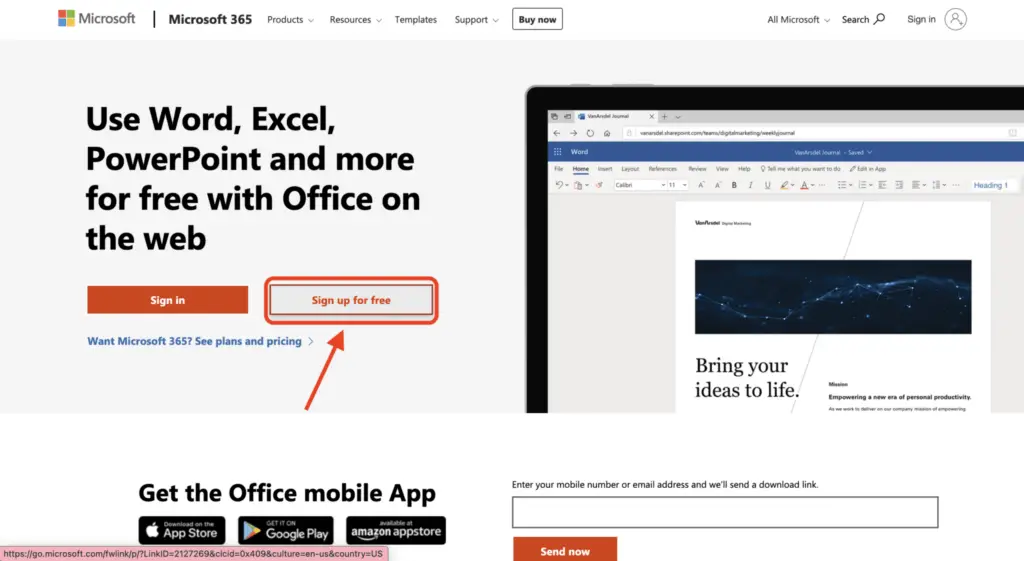Image resolution: width=1024 pixels, height=561 pixels.
Task: Click the numbered list icon
Action: click(862, 185)
